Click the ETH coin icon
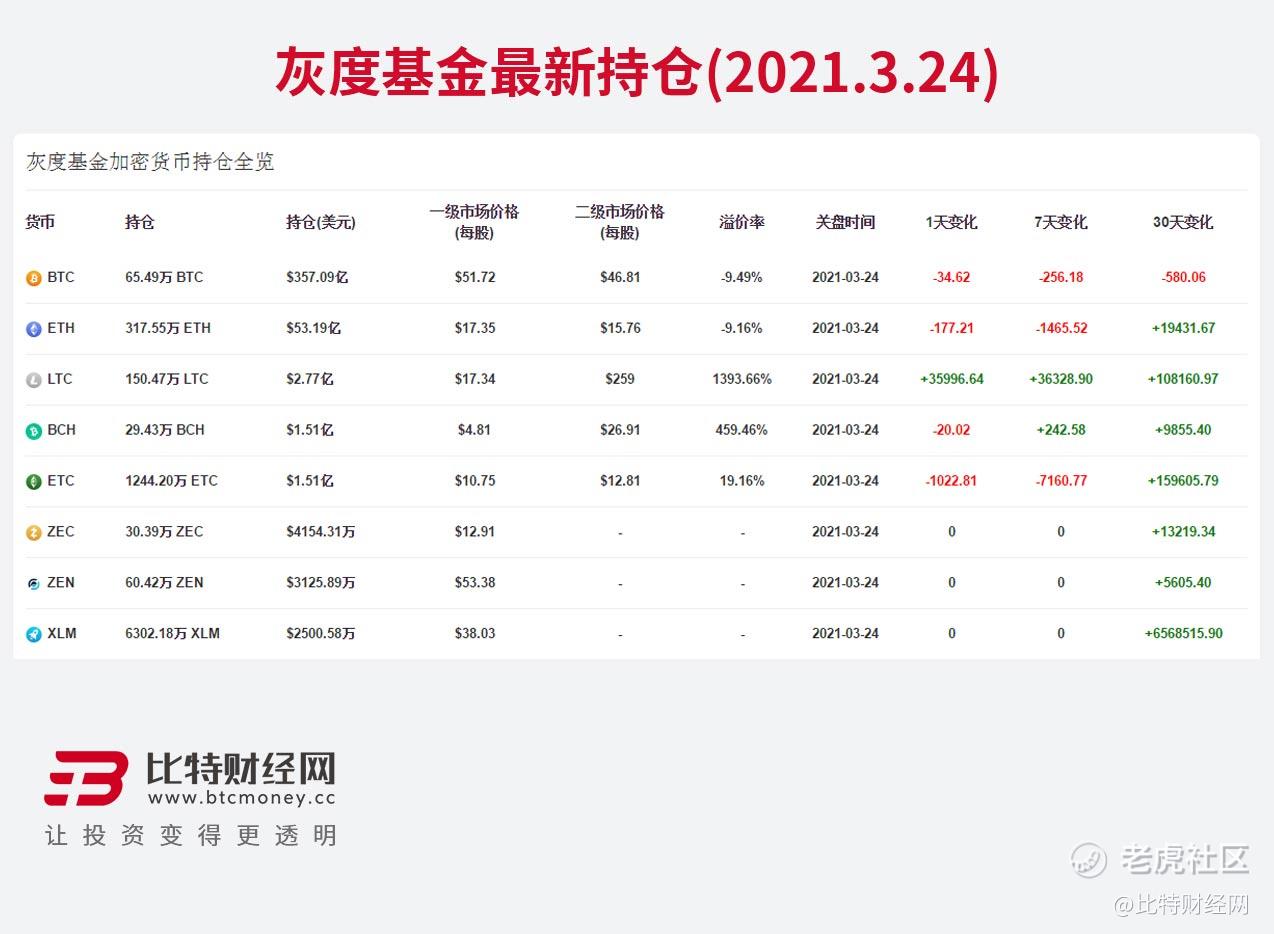 coord(34,329)
